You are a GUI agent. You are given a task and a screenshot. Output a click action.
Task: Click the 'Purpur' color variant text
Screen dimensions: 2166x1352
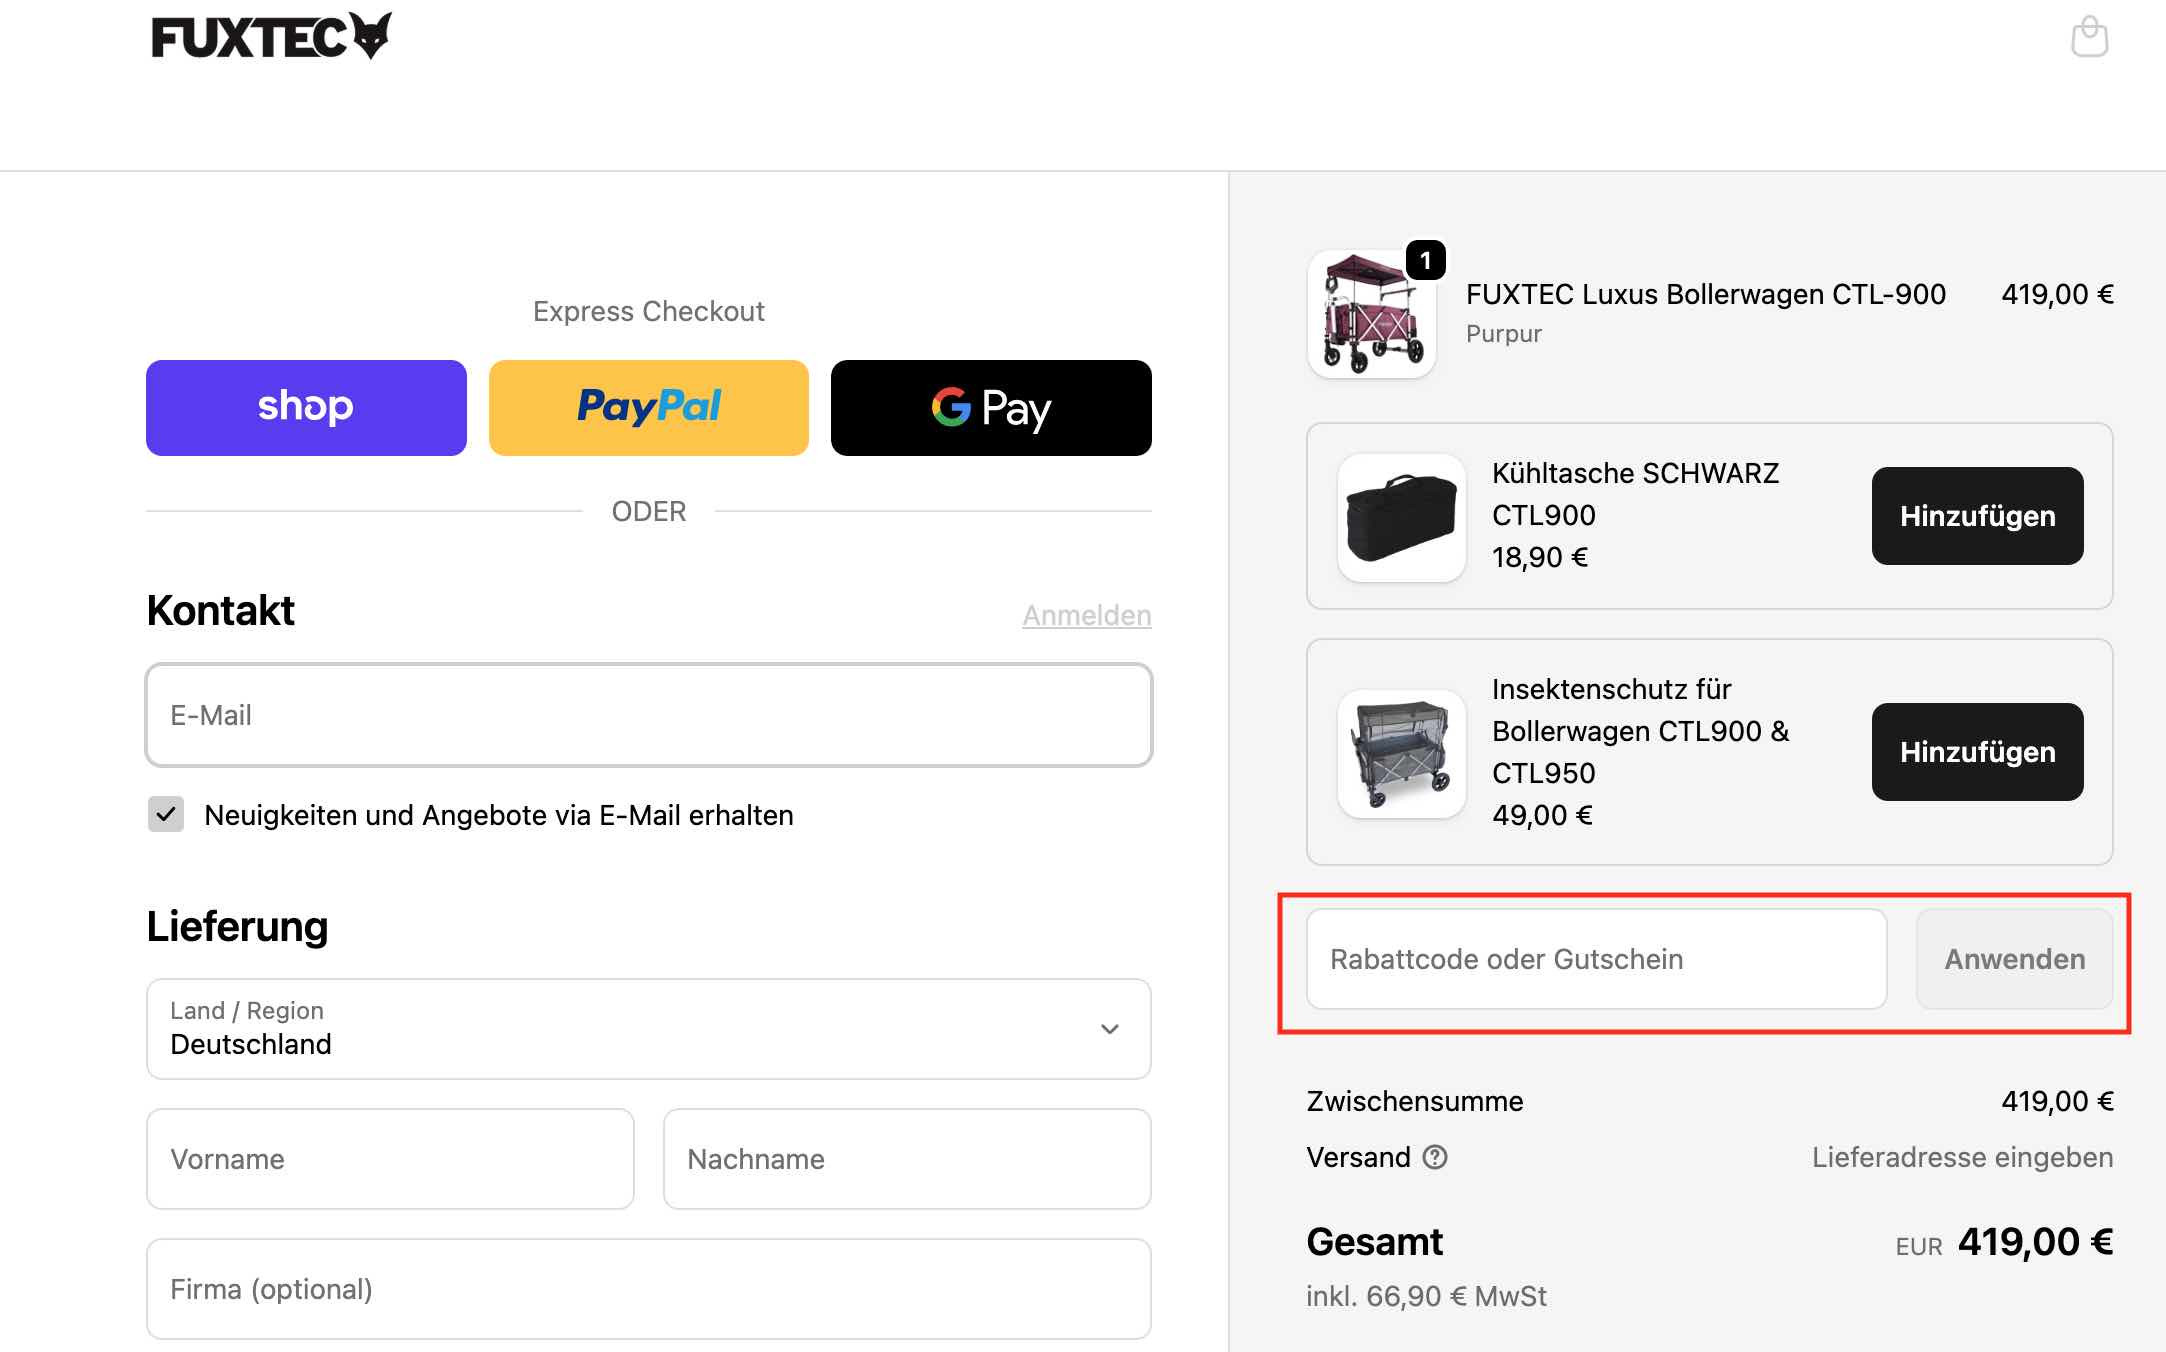(x=1504, y=334)
